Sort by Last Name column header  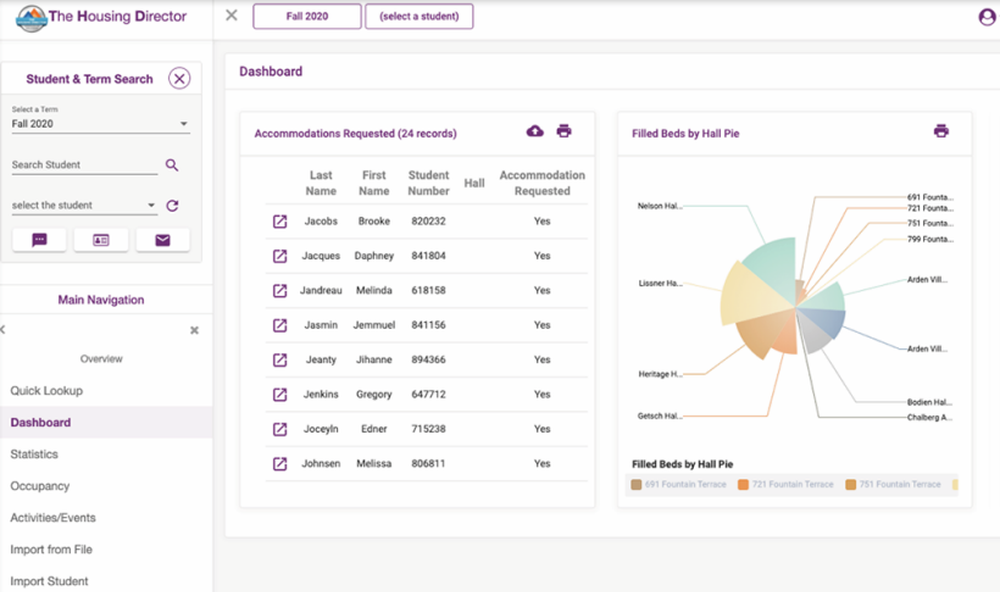point(321,183)
